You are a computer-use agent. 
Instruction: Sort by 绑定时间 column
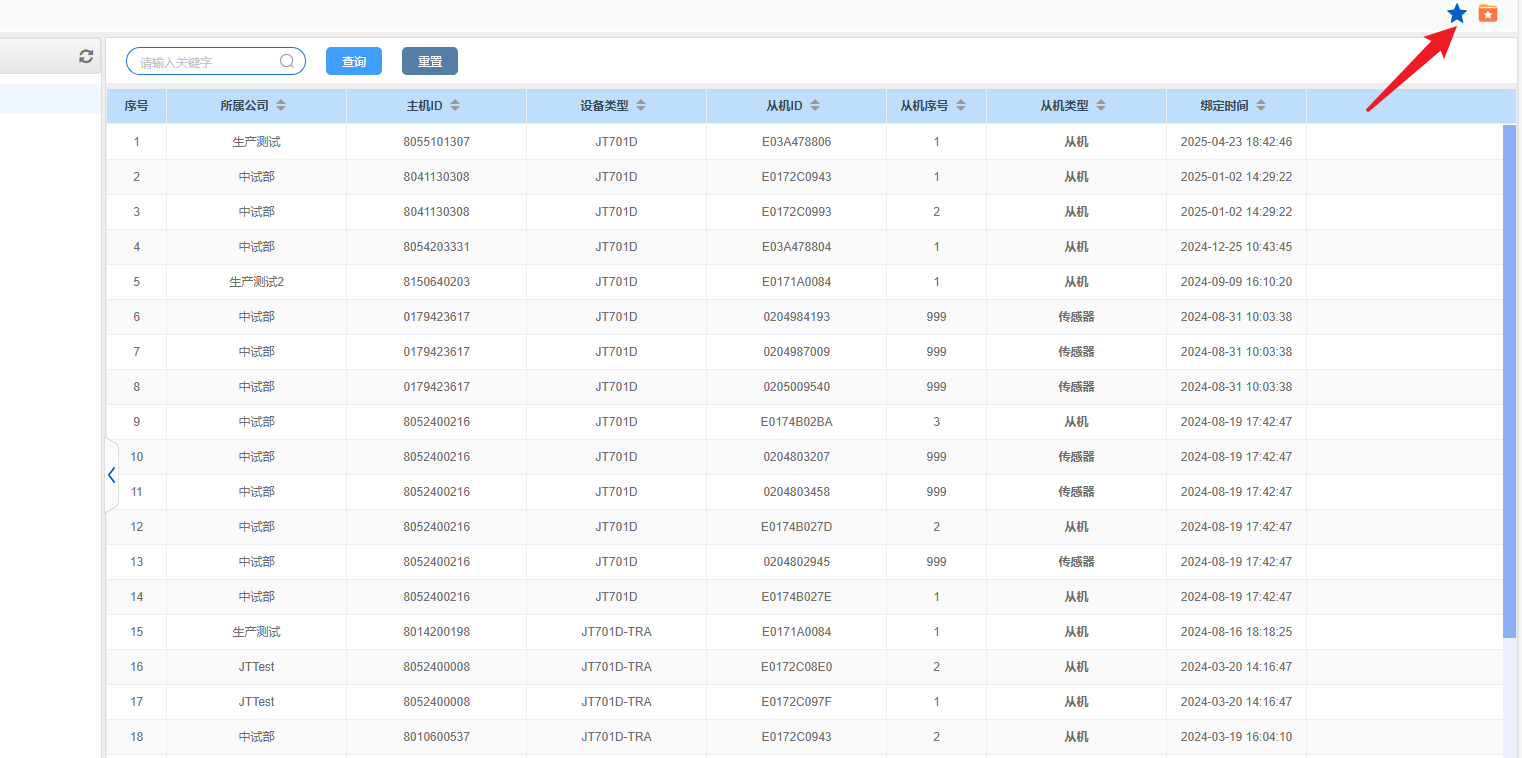coord(1261,106)
